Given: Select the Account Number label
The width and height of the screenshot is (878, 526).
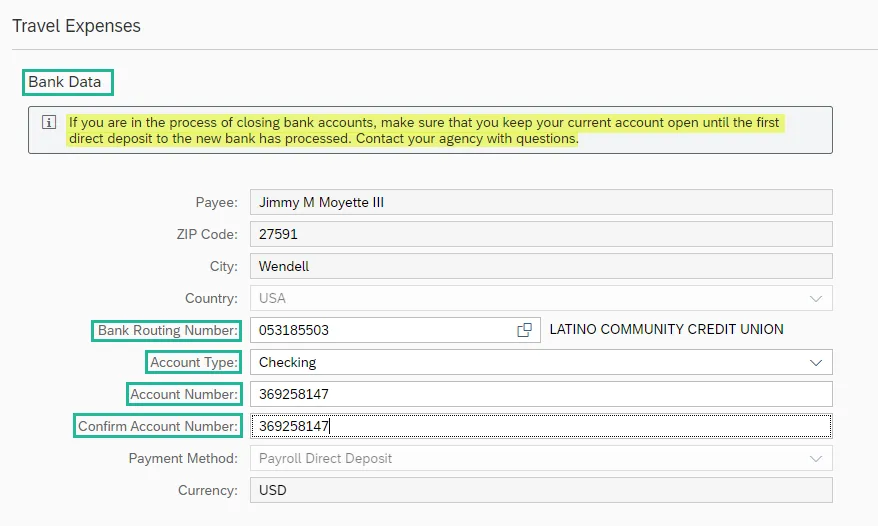Looking at the screenshot, I should [184, 394].
